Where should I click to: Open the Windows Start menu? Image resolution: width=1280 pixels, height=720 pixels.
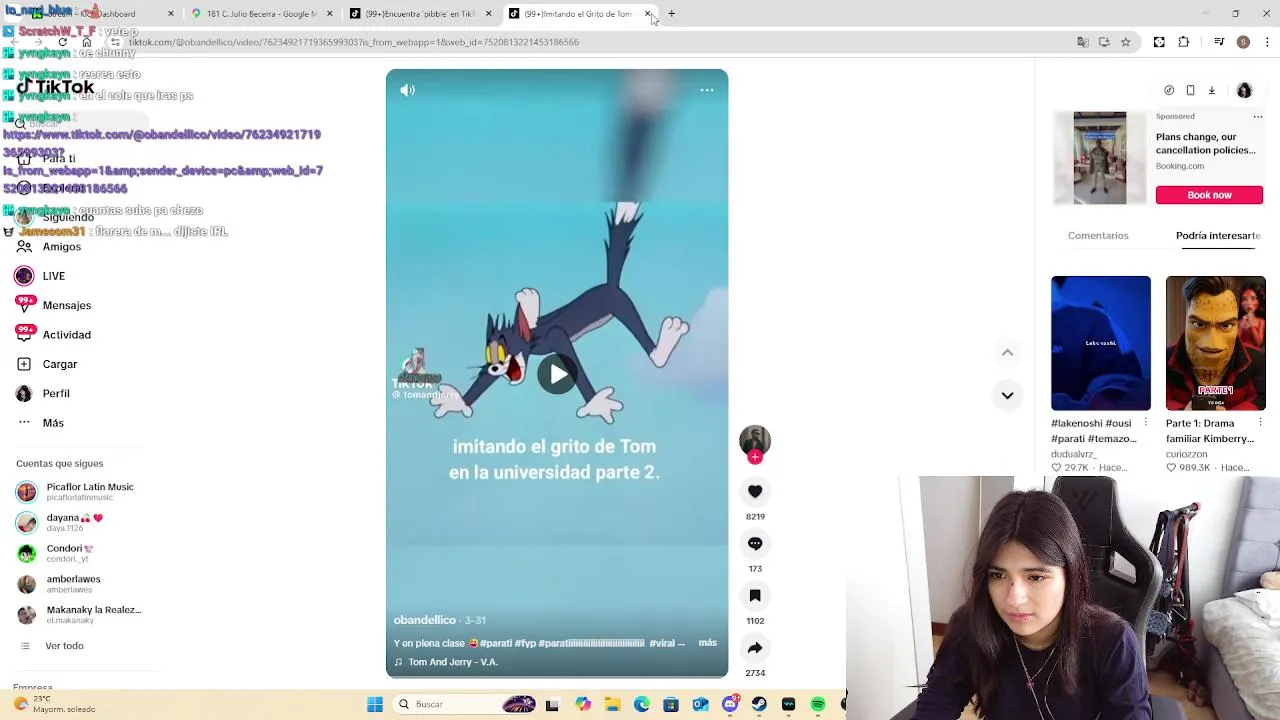point(375,704)
